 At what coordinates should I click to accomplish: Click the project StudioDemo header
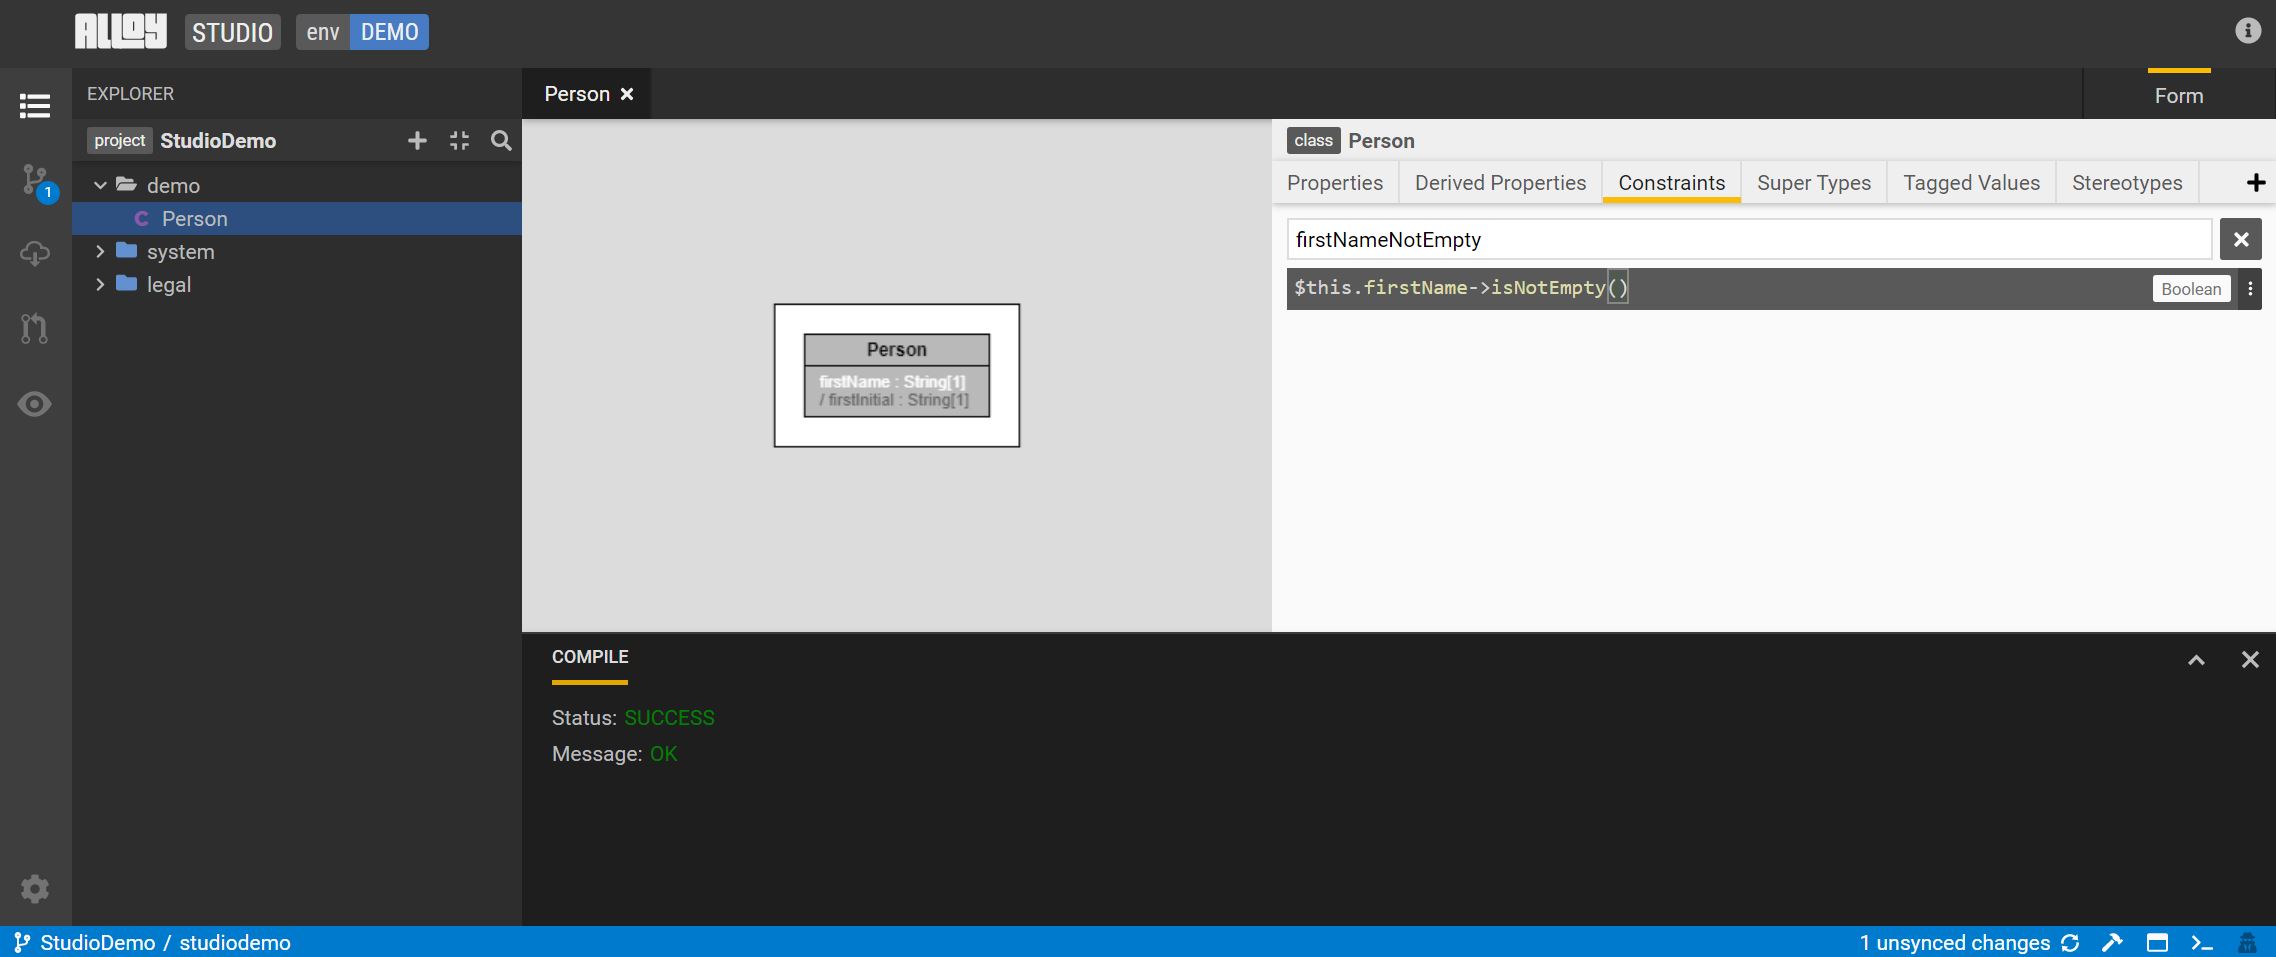[x=182, y=141]
